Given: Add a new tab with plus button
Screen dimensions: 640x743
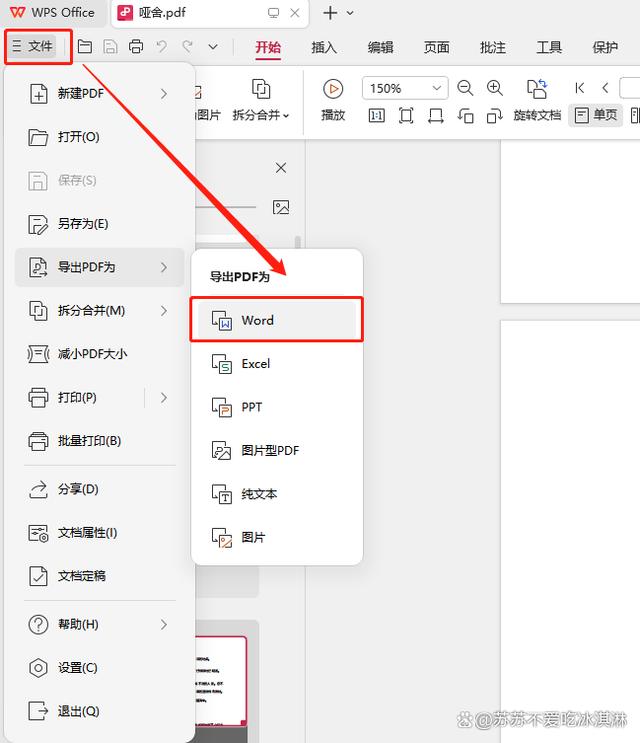Looking at the screenshot, I should (330, 13).
